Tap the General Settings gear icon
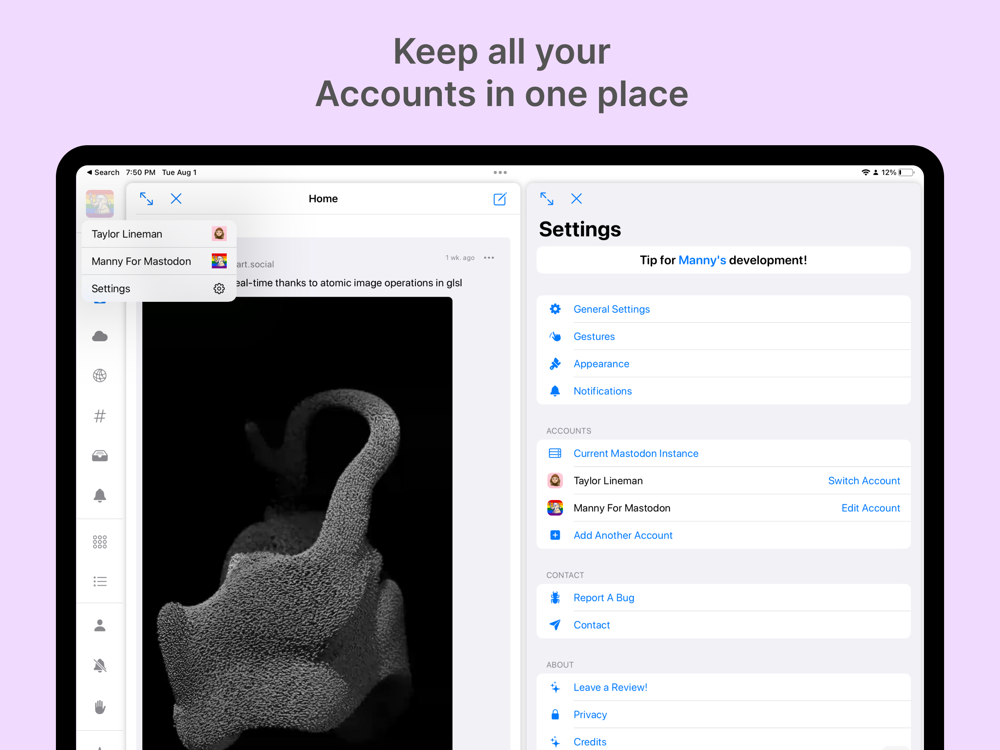Image resolution: width=1000 pixels, height=750 pixels. click(x=555, y=309)
